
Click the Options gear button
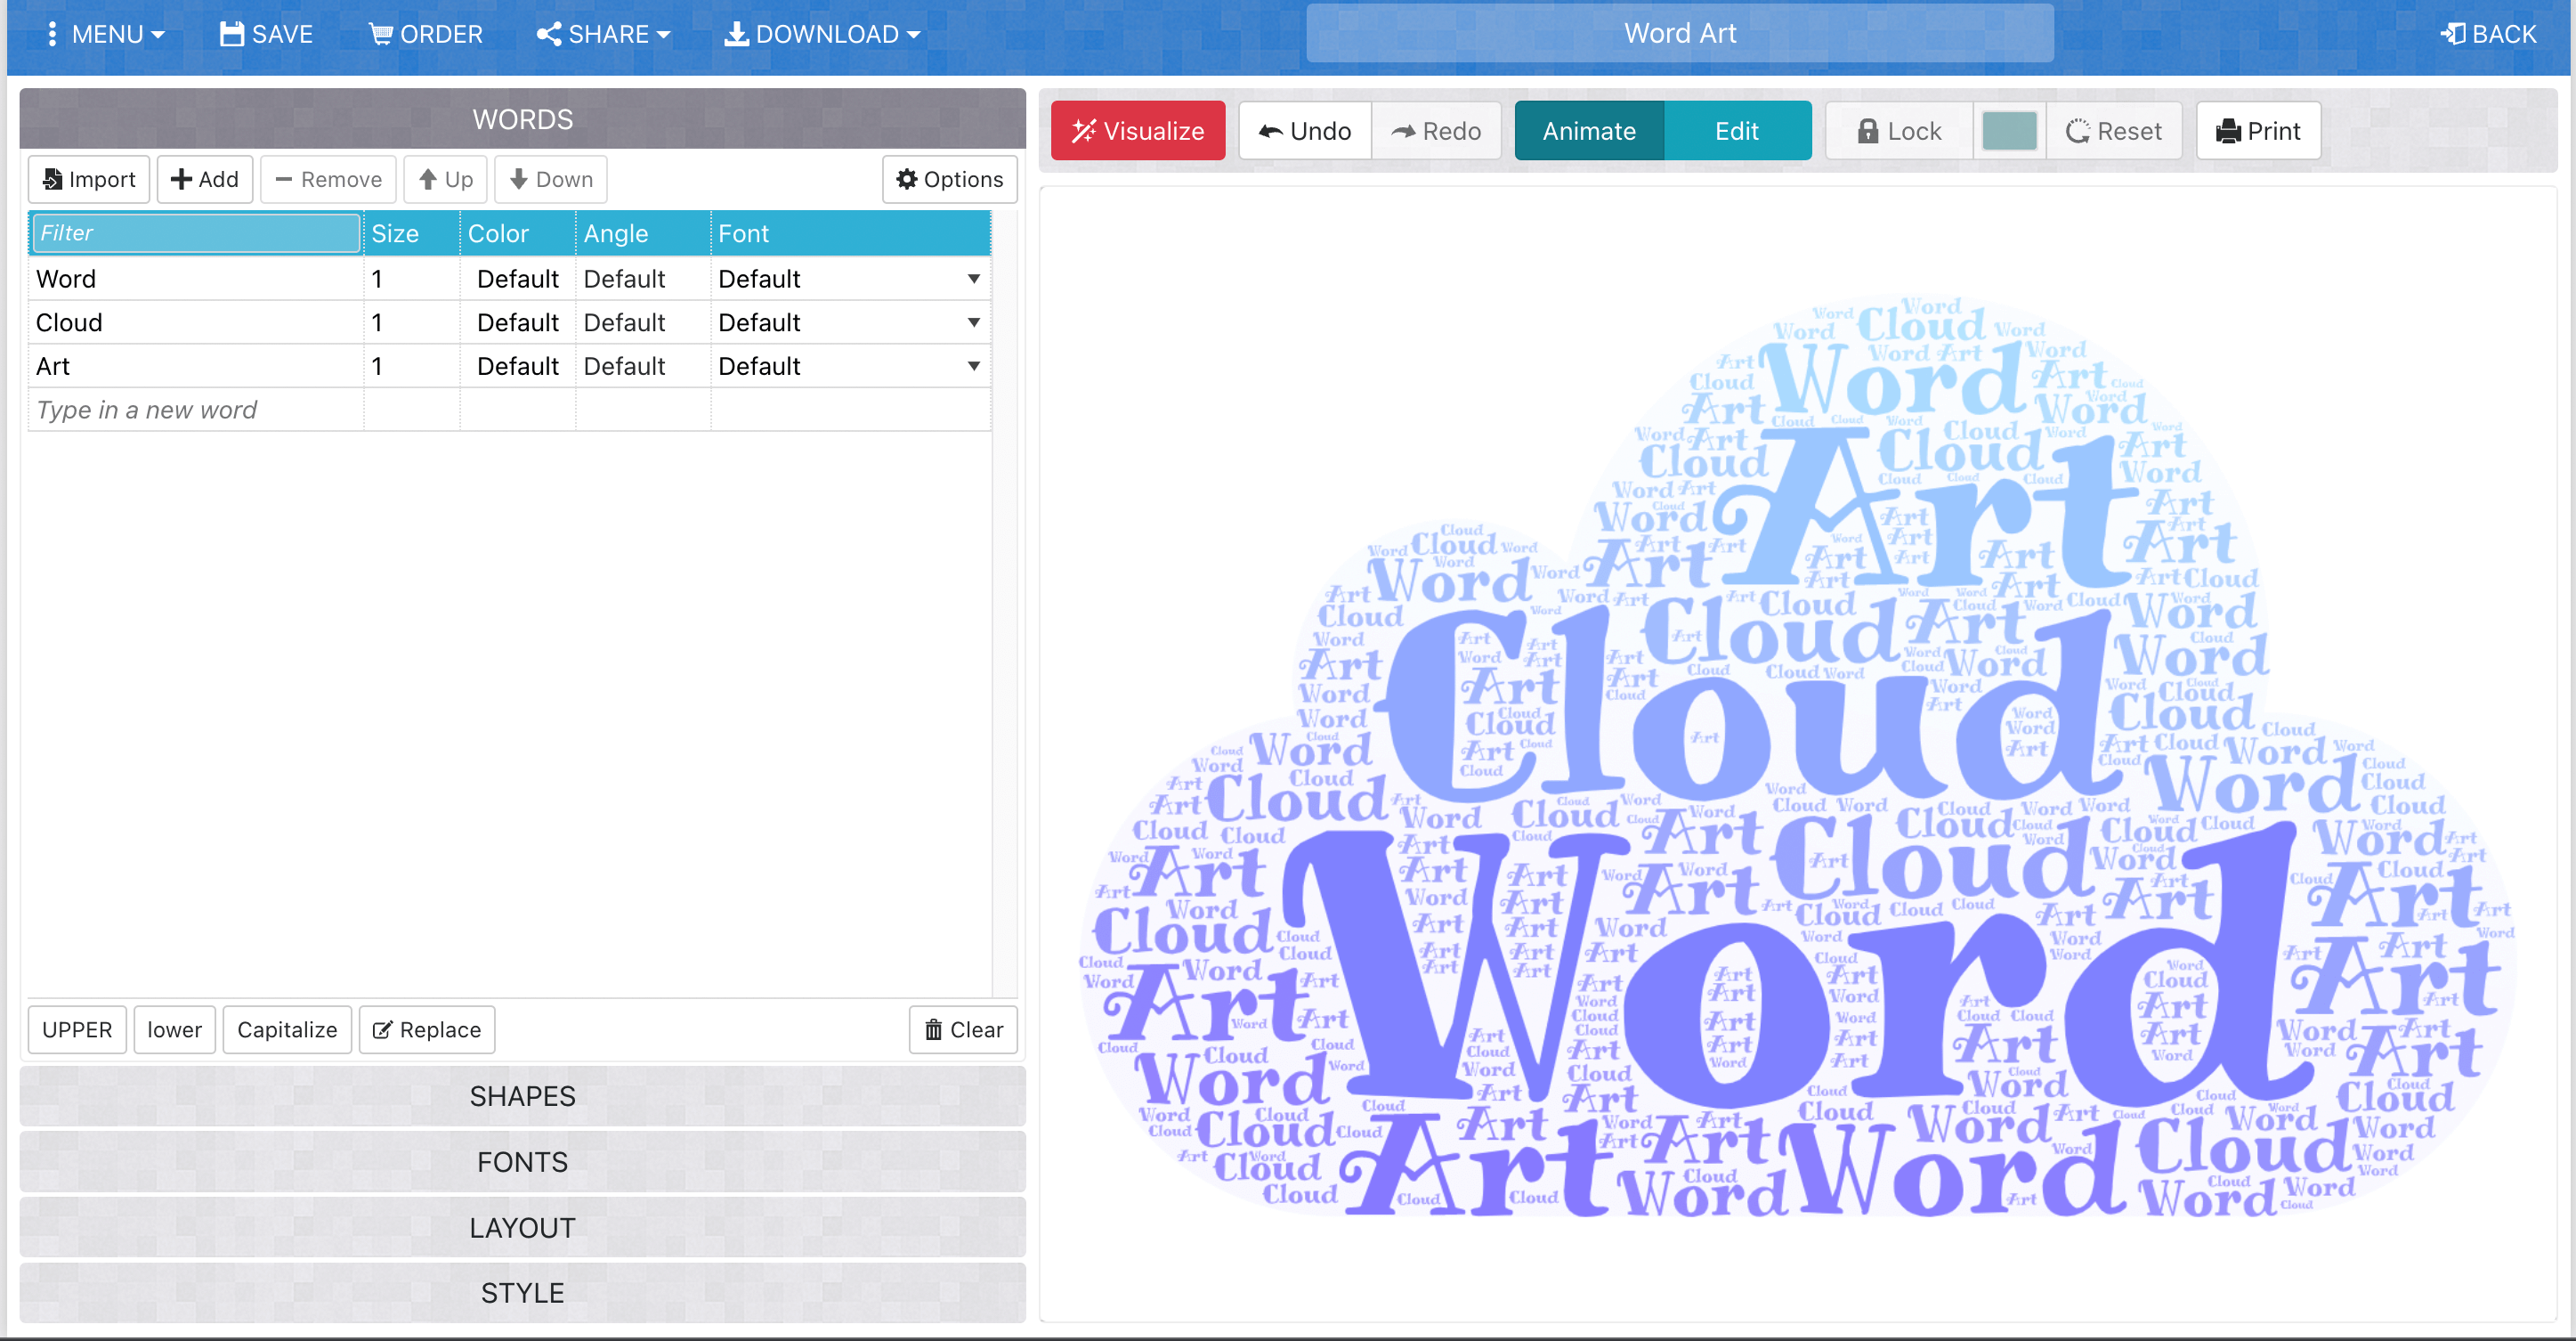(x=949, y=180)
